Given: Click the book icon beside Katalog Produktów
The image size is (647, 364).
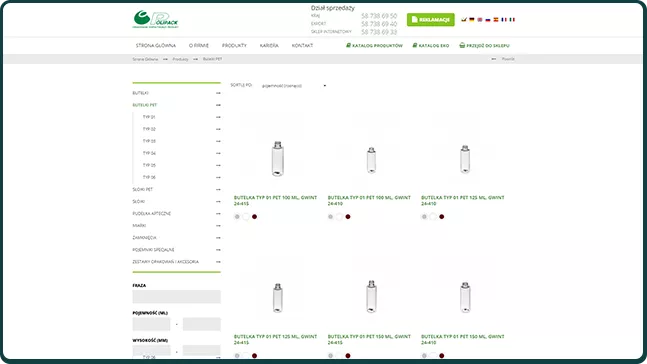Looking at the screenshot, I should pos(348,45).
